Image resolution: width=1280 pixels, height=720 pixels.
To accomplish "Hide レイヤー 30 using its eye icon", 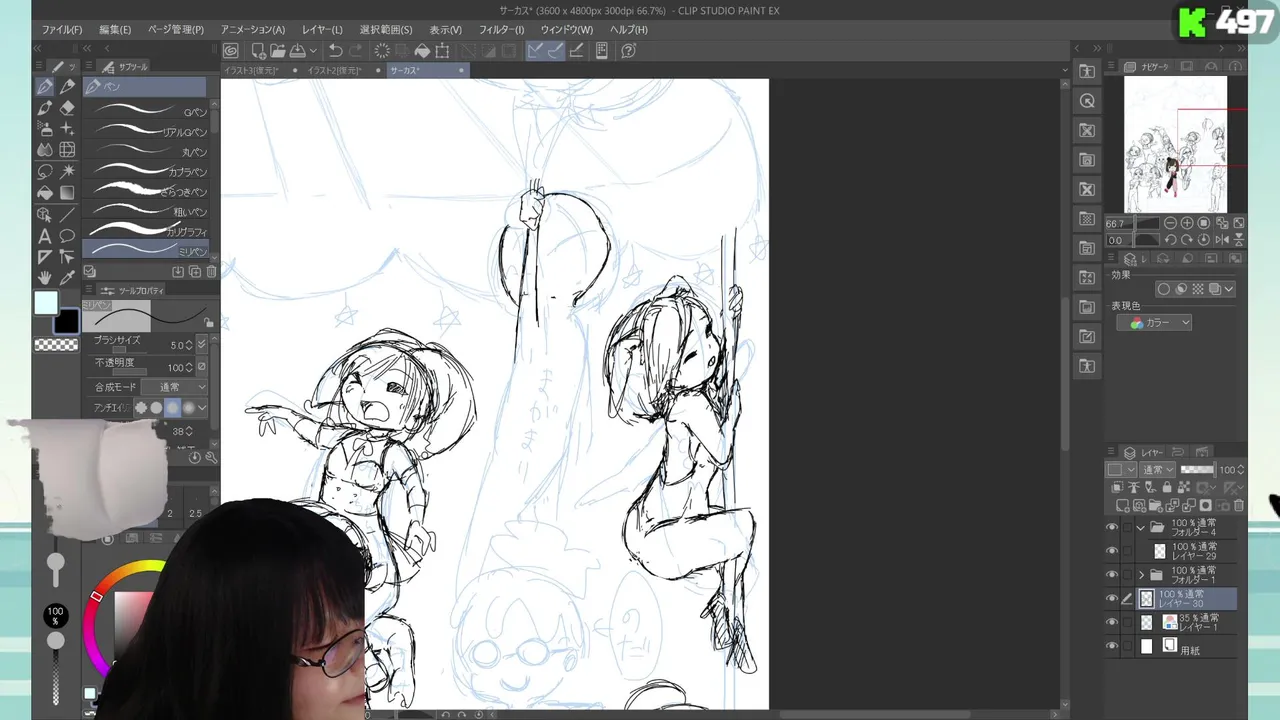I will [x=1112, y=599].
